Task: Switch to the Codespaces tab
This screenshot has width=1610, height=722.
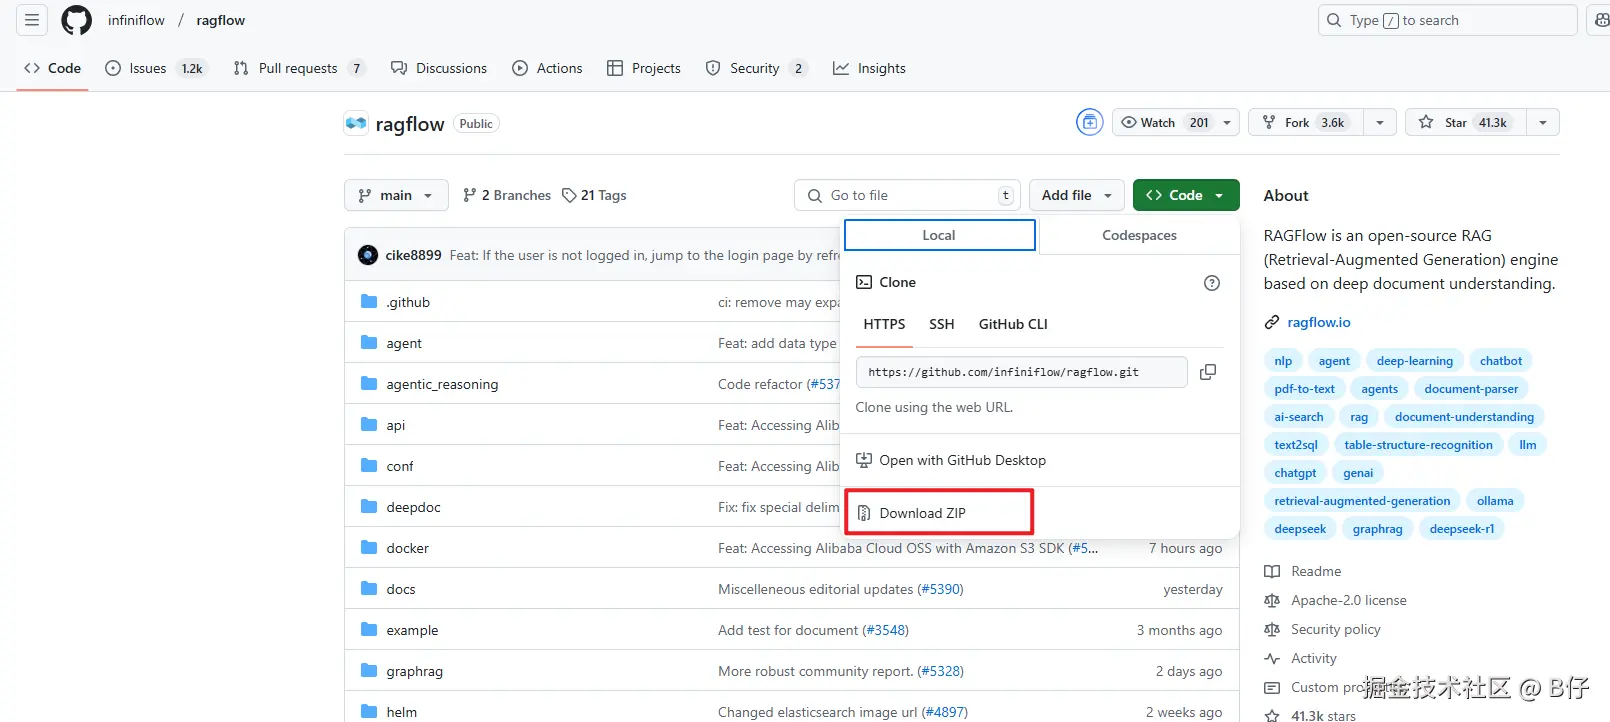Action: coord(1139,235)
